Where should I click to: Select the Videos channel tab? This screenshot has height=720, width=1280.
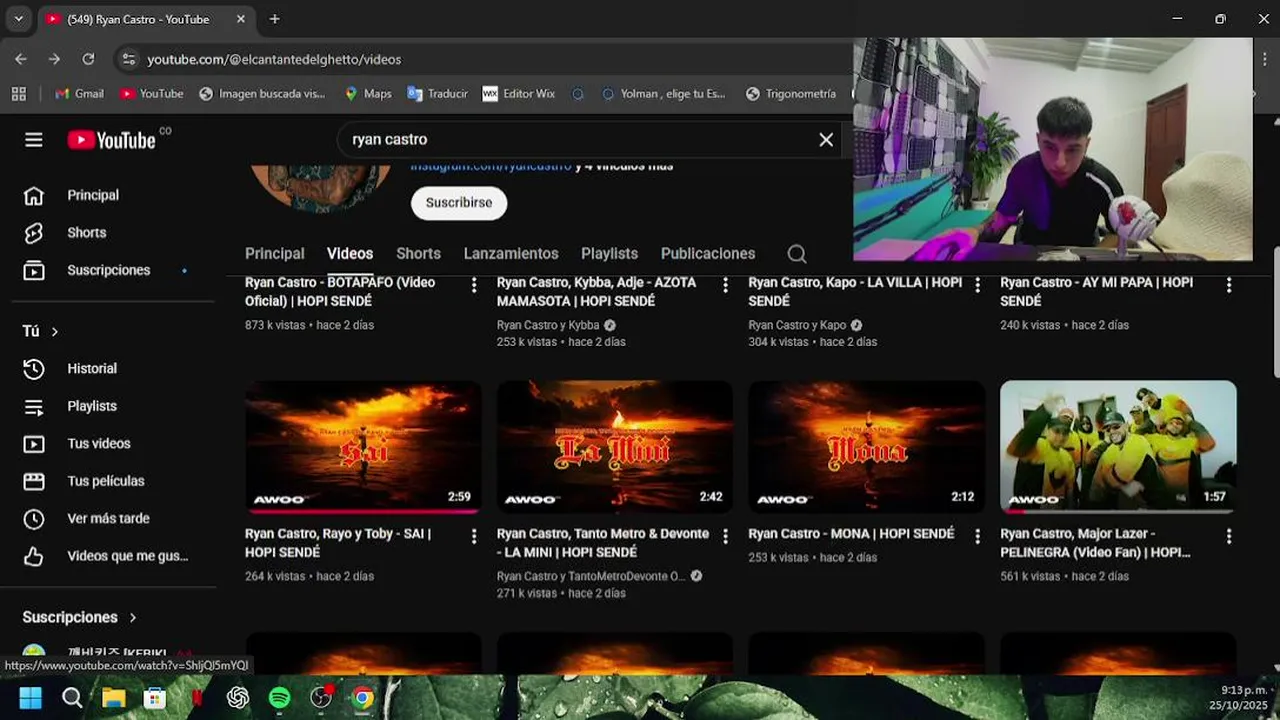pos(350,254)
